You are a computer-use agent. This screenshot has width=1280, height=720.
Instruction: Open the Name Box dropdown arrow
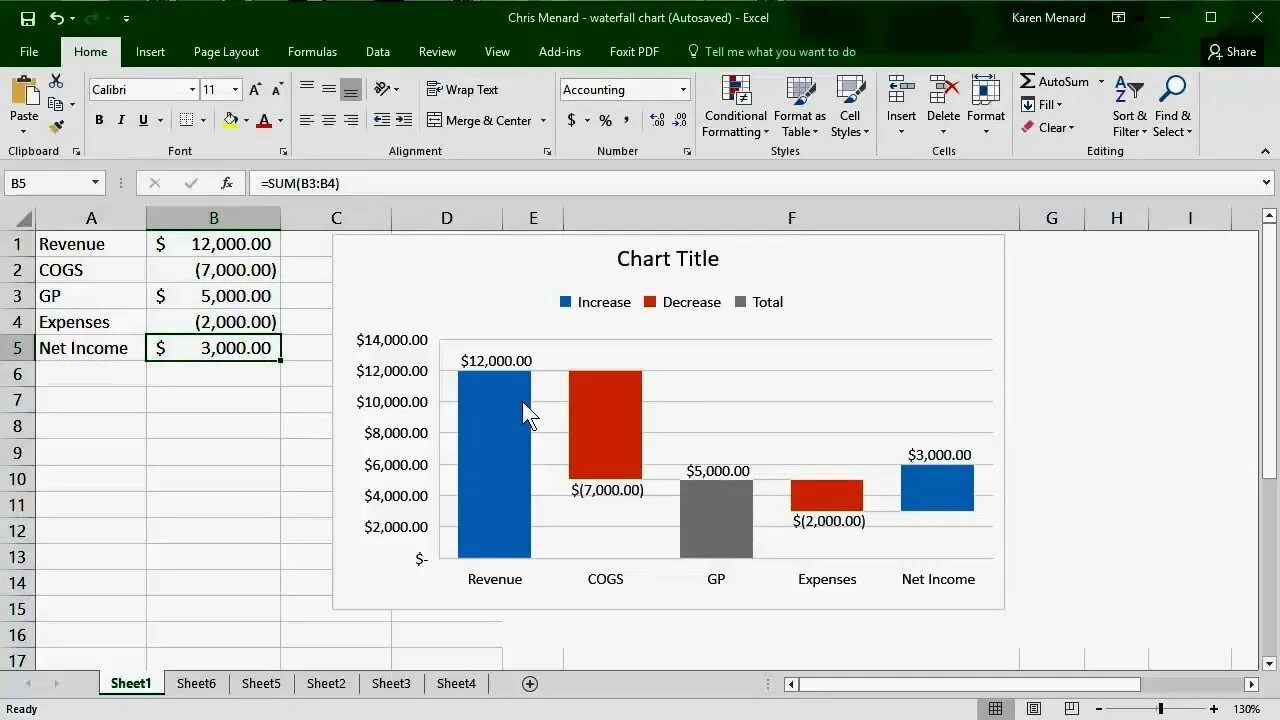tap(96, 183)
